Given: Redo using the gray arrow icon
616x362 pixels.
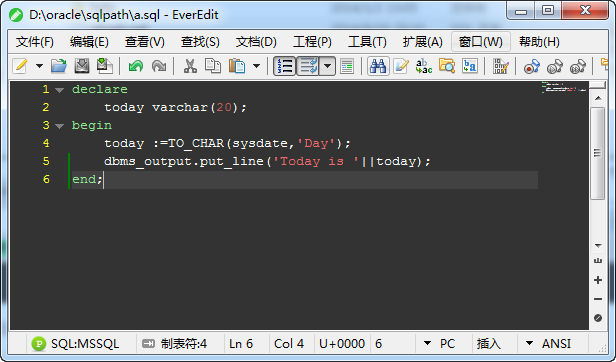Looking at the screenshot, I should coord(159,66).
